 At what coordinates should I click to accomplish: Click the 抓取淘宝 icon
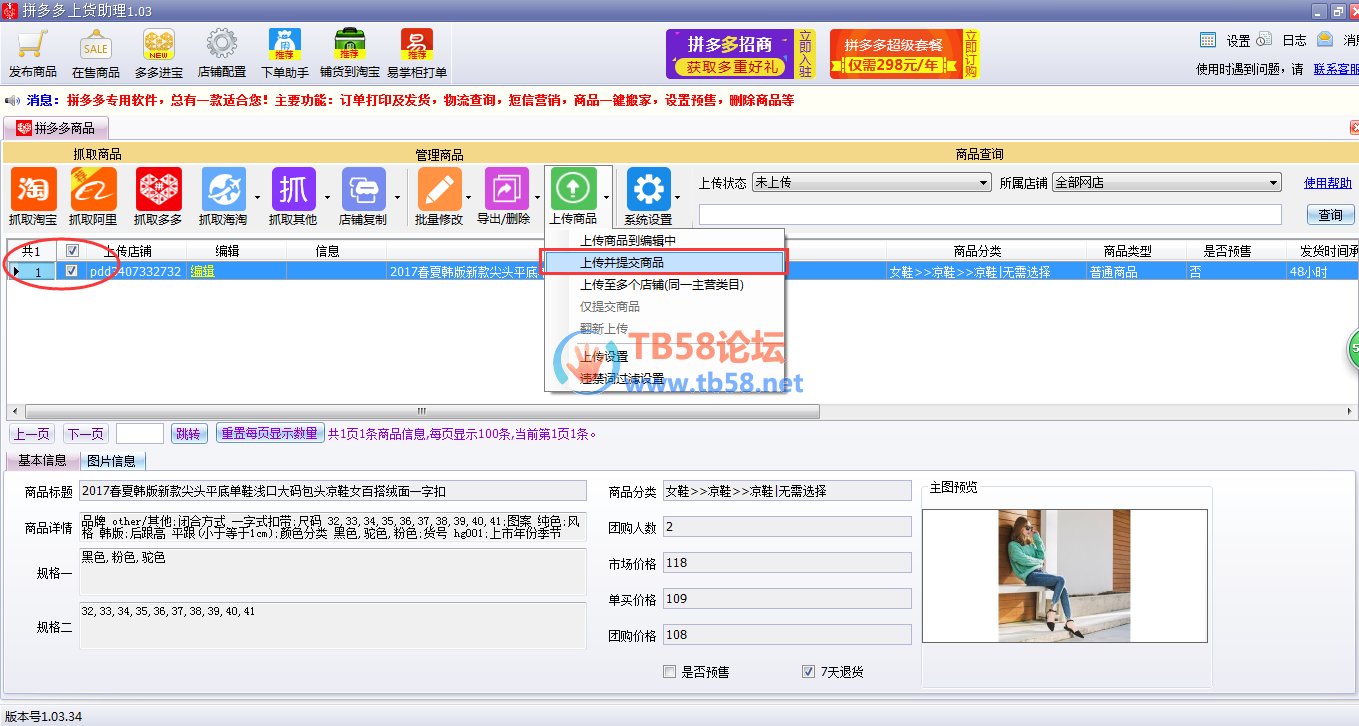tap(33, 189)
